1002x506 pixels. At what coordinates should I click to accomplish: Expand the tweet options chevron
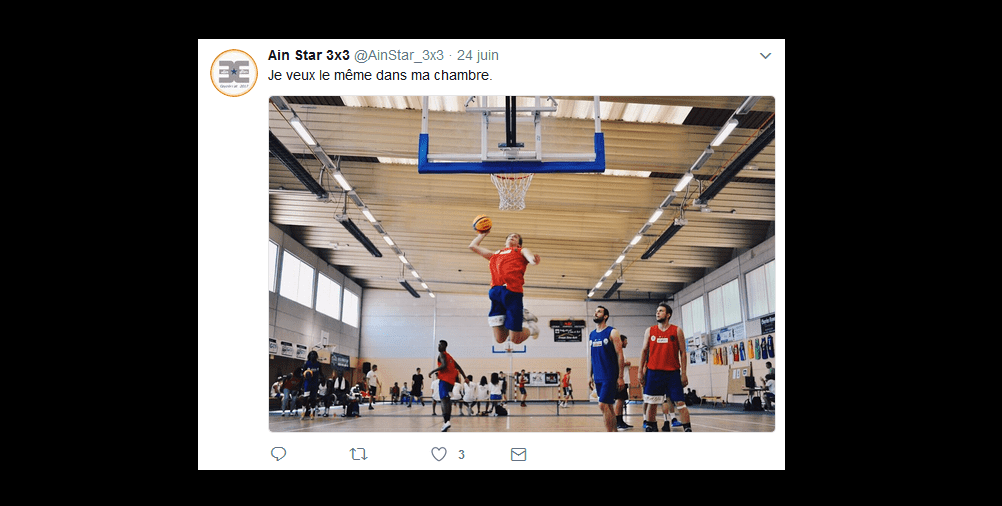[x=765, y=56]
